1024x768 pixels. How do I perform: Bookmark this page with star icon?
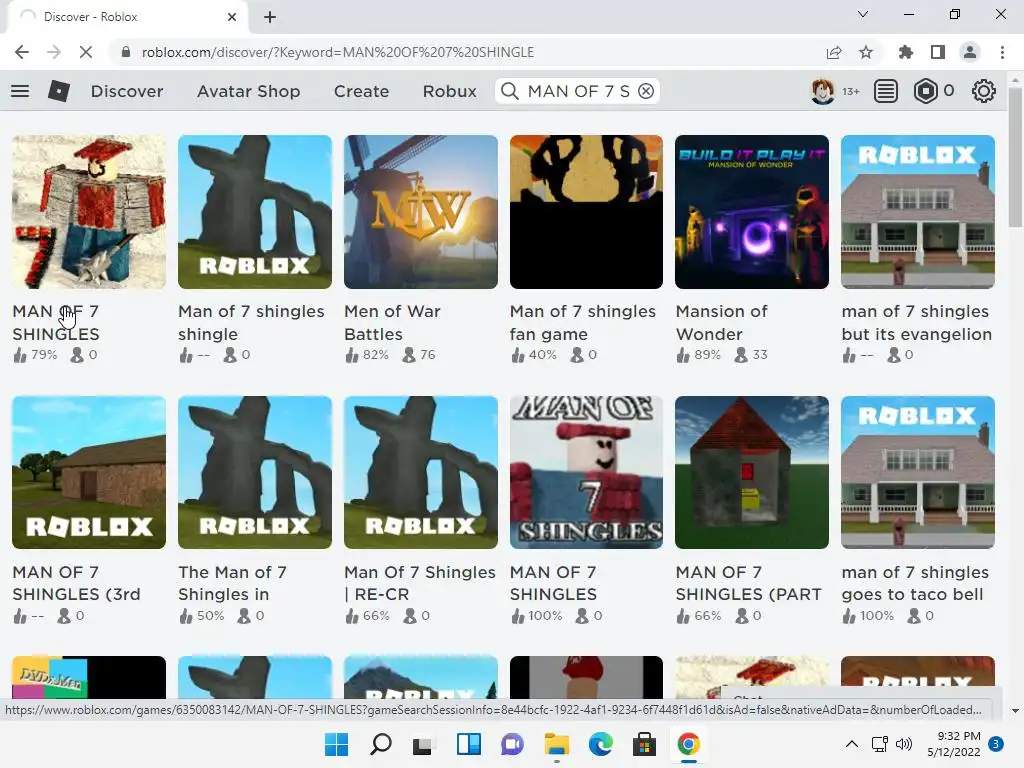[x=866, y=52]
